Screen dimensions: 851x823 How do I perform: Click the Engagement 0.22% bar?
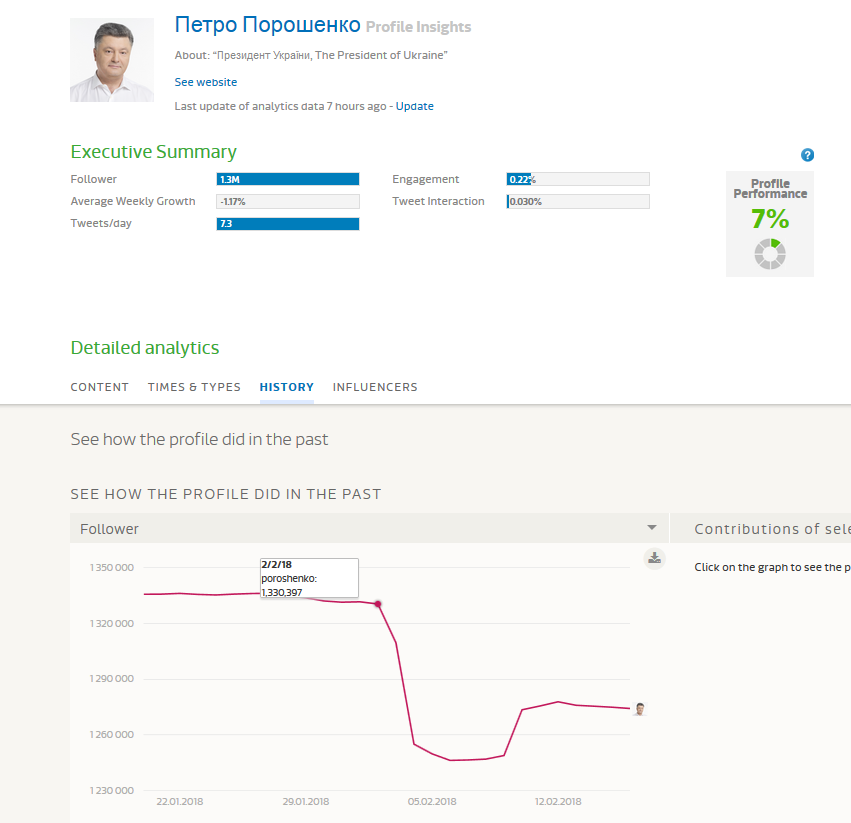coord(578,179)
